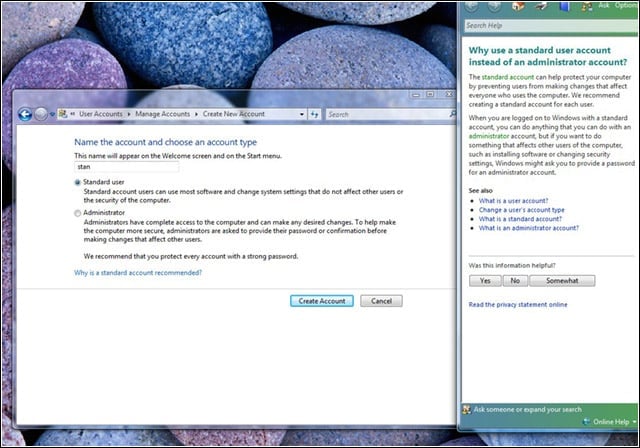This screenshot has height=448, width=640.
Task: Click the Print icon in Help toolbar
Action: coord(541,6)
